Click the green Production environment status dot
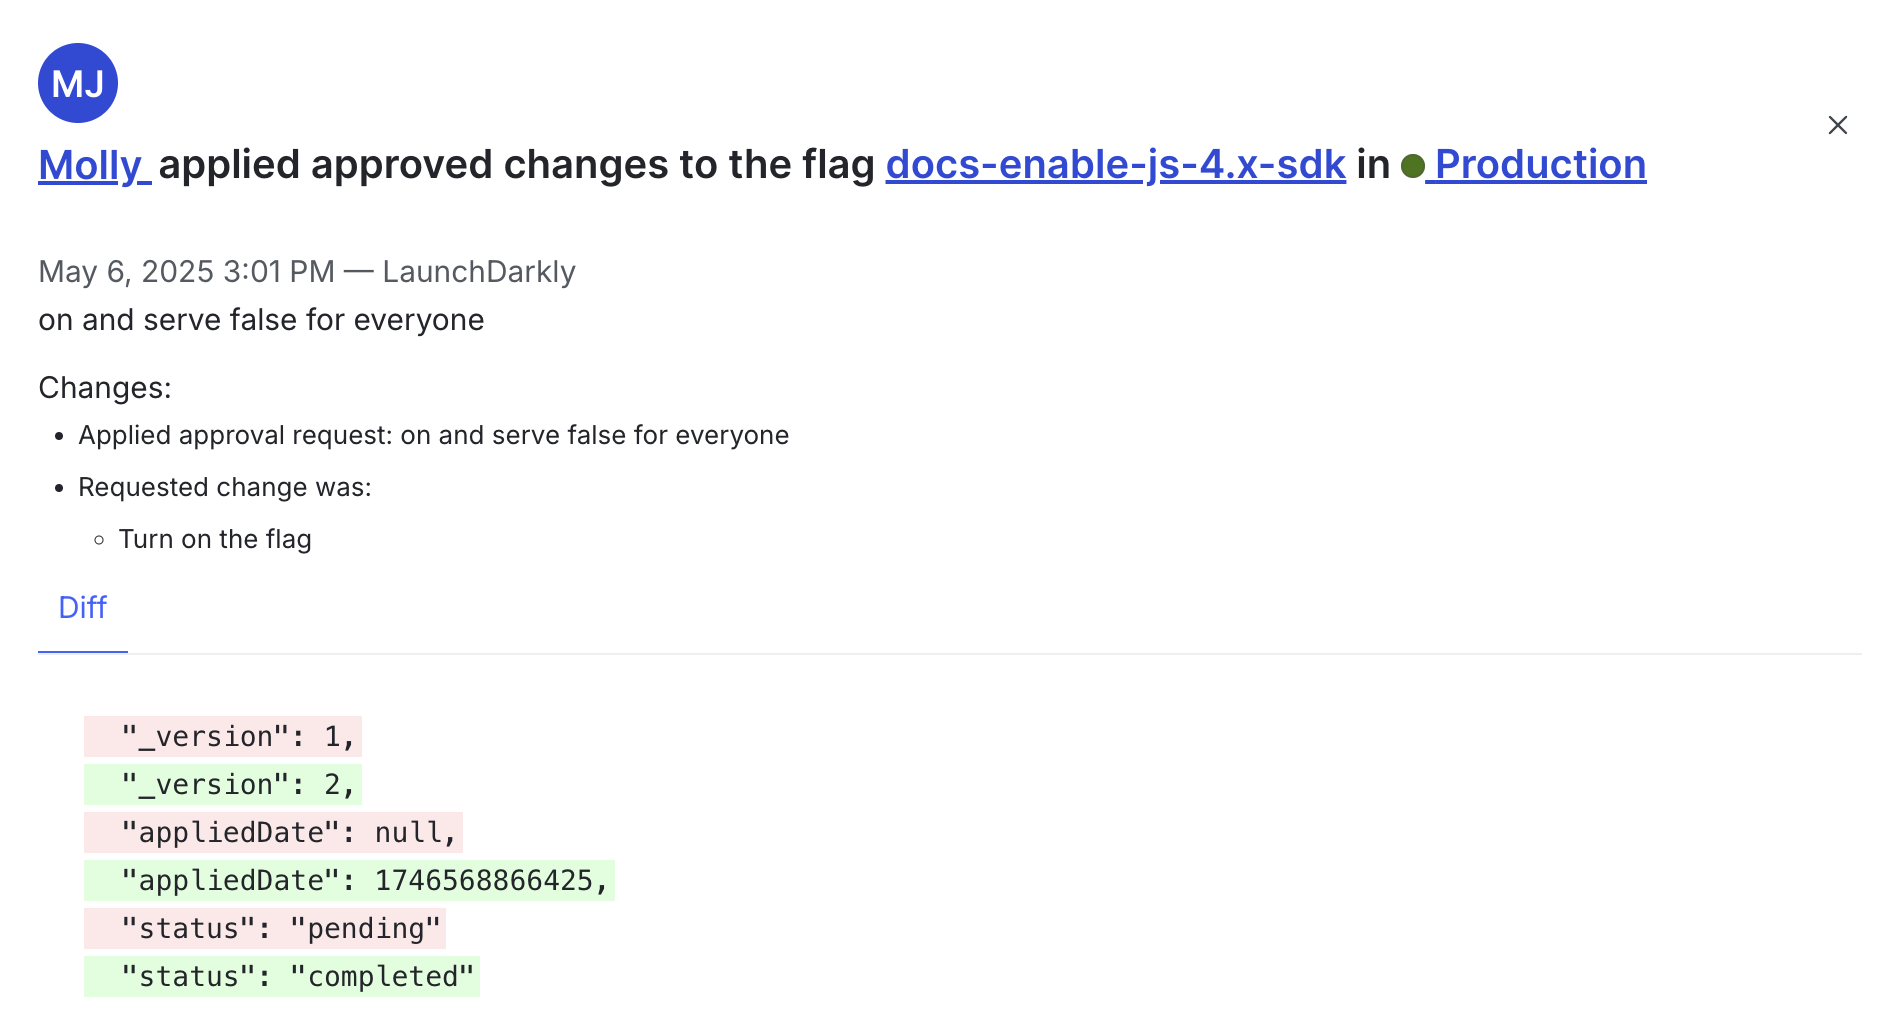Viewport: 1902px width, 1032px height. click(x=1411, y=167)
